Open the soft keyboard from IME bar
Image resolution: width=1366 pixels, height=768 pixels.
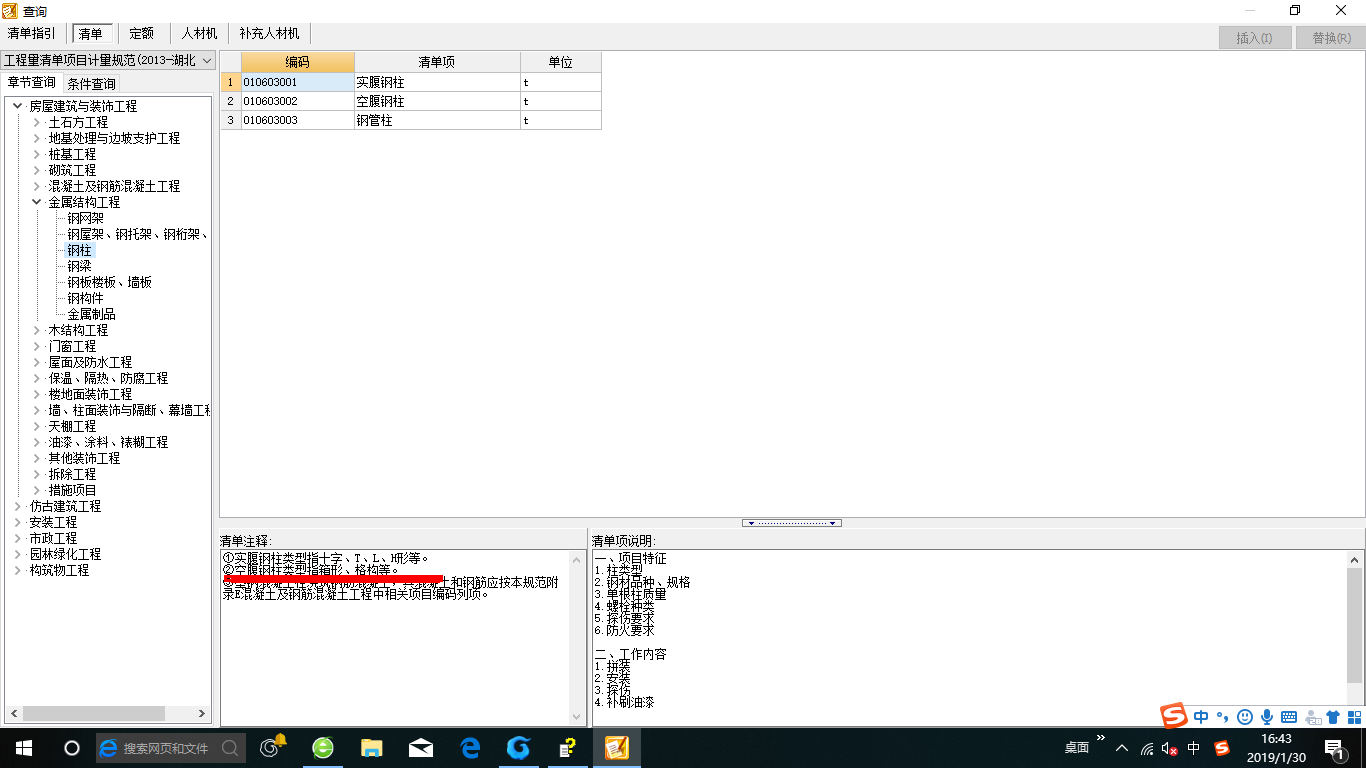coord(1289,717)
